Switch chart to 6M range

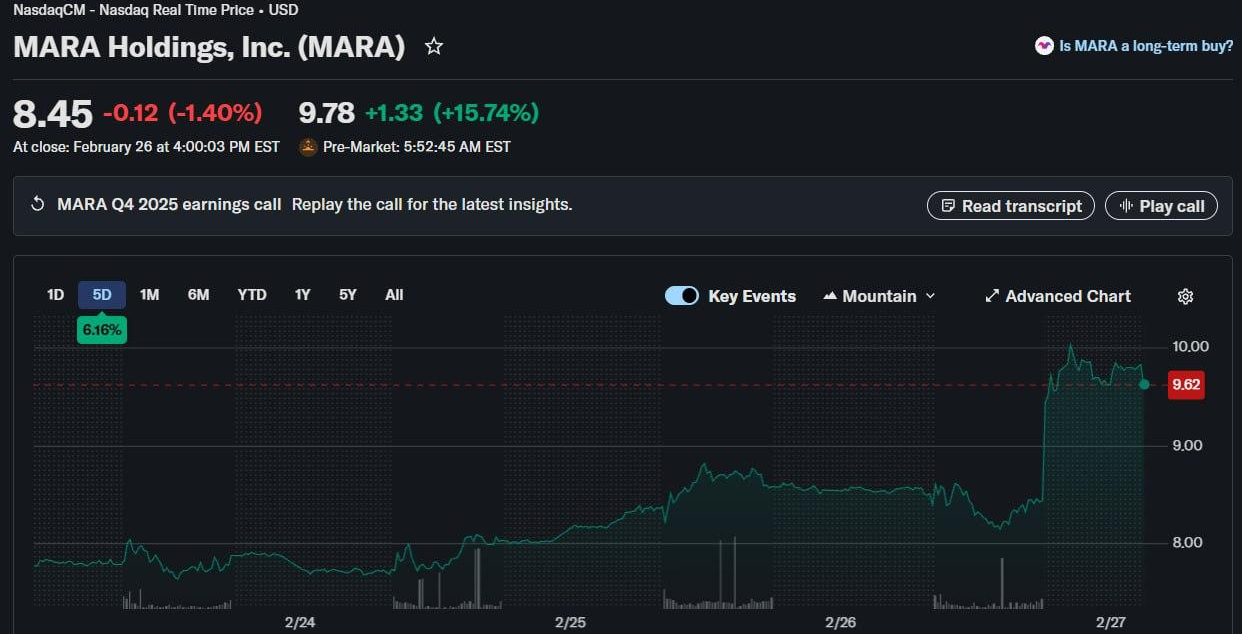(x=198, y=295)
